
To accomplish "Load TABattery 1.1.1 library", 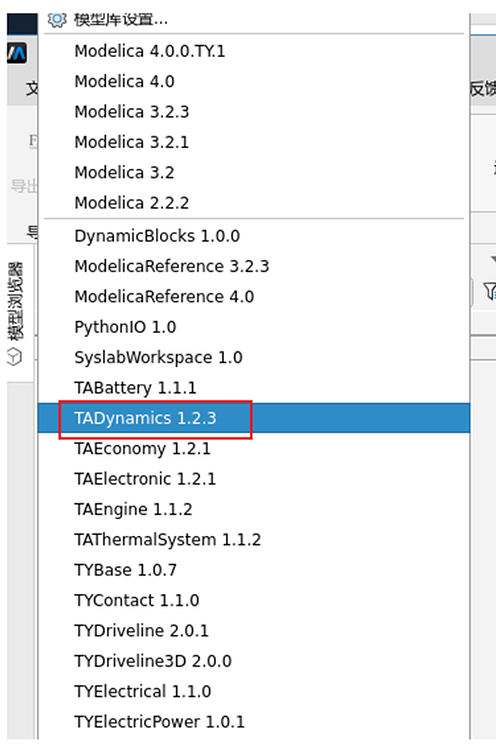I will [x=254, y=387].
